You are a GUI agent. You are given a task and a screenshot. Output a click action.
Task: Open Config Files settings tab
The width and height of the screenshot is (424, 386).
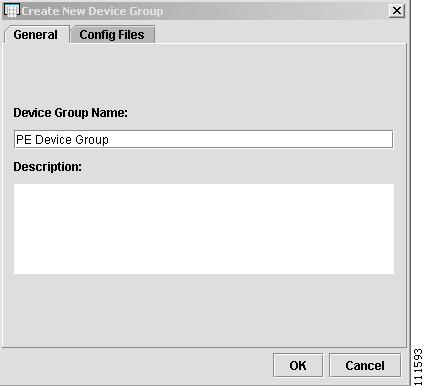tap(112, 35)
